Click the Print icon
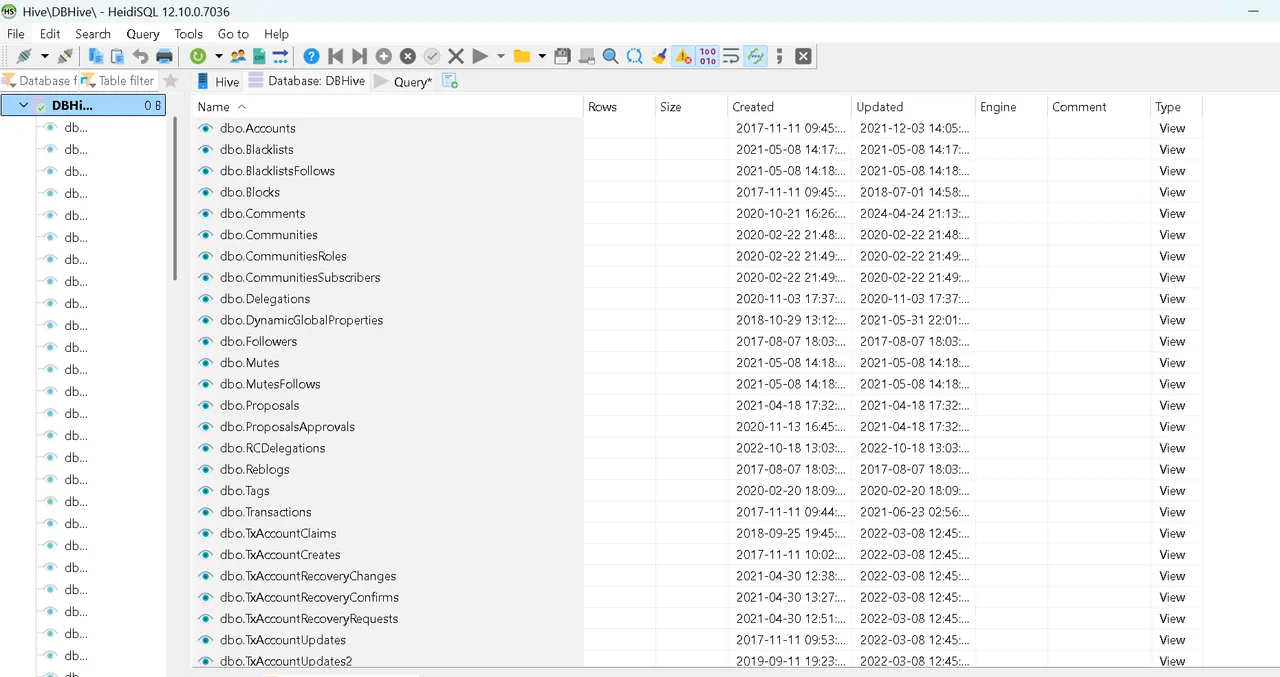Image resolution: width=1280 pixels, height=677 pixels. pos(164,56)
